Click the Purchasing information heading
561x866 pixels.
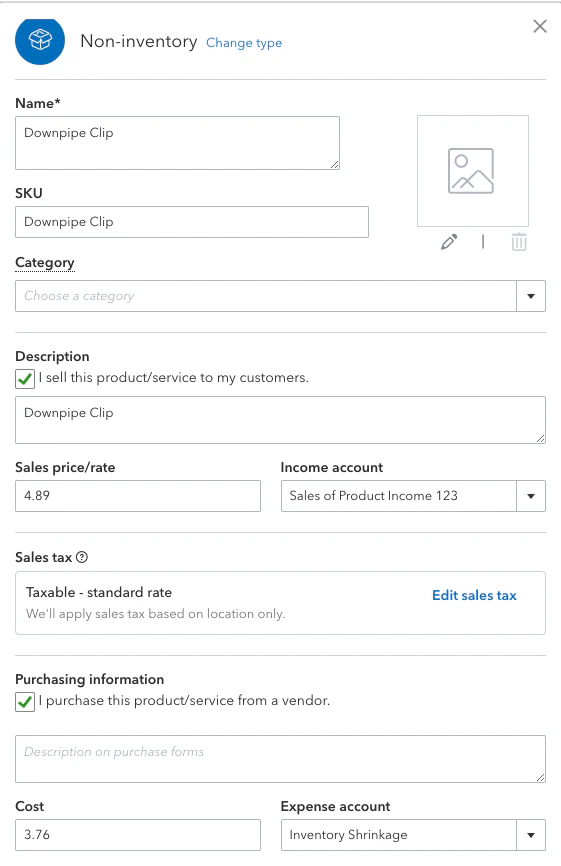[x=89, y=679]
